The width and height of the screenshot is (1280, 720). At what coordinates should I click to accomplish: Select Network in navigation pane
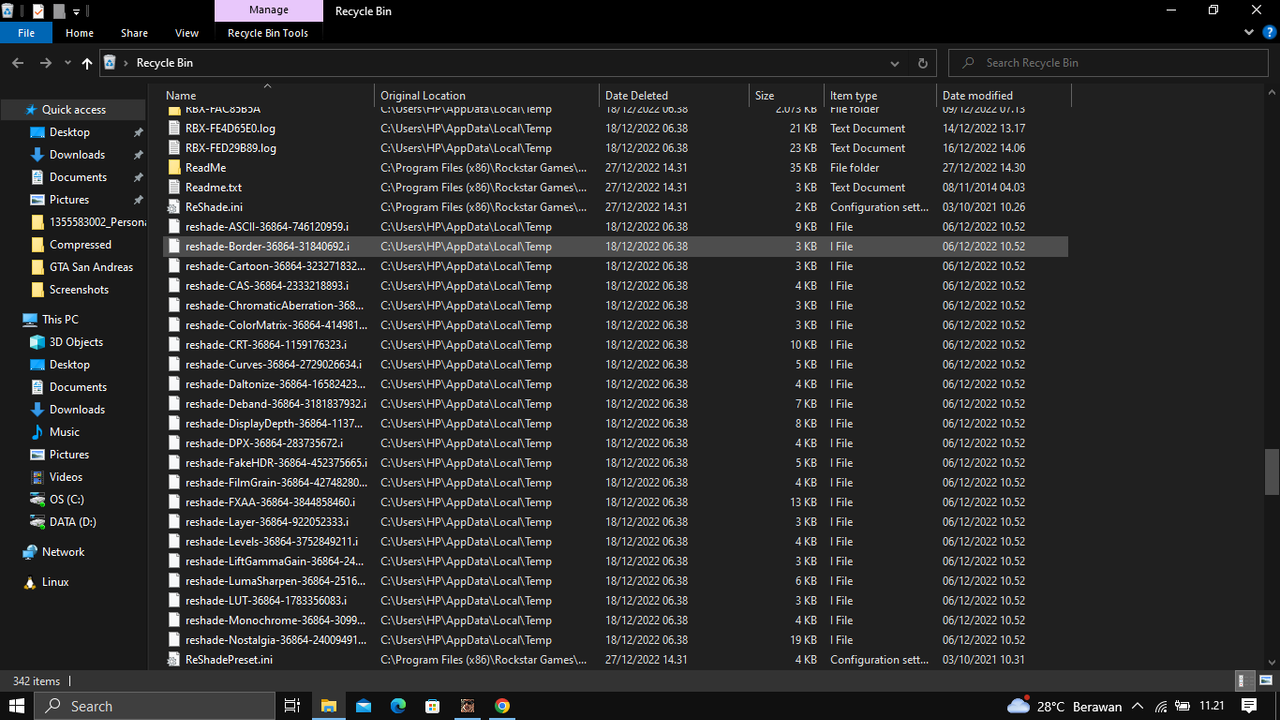63,552
